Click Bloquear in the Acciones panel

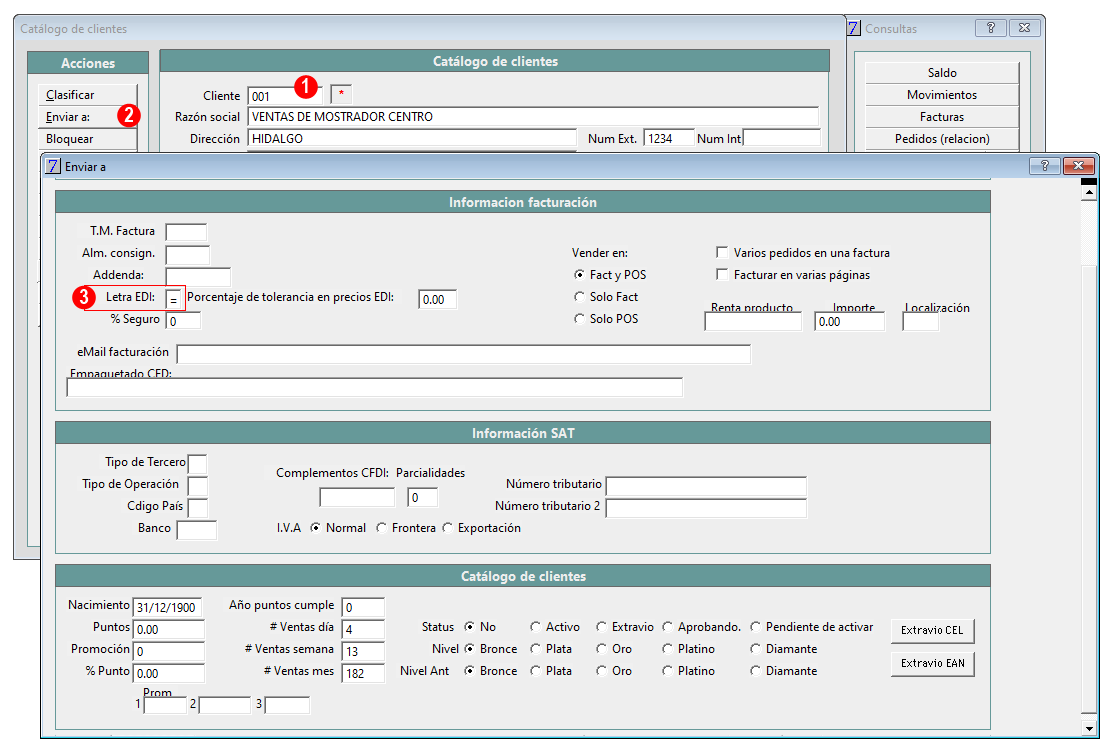87,139
